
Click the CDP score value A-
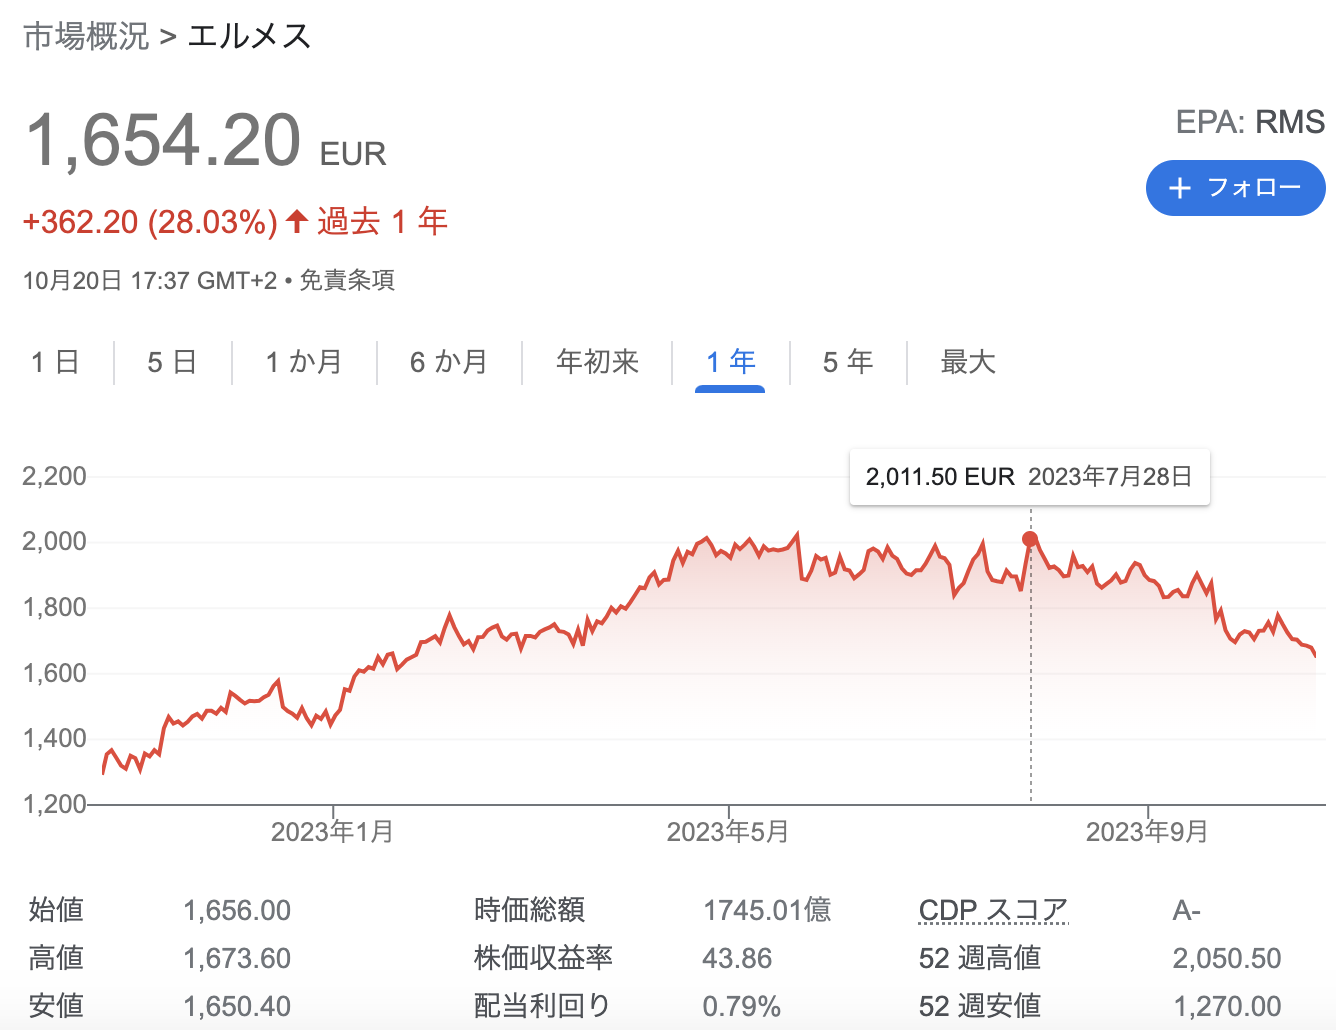click(1187, 910)
